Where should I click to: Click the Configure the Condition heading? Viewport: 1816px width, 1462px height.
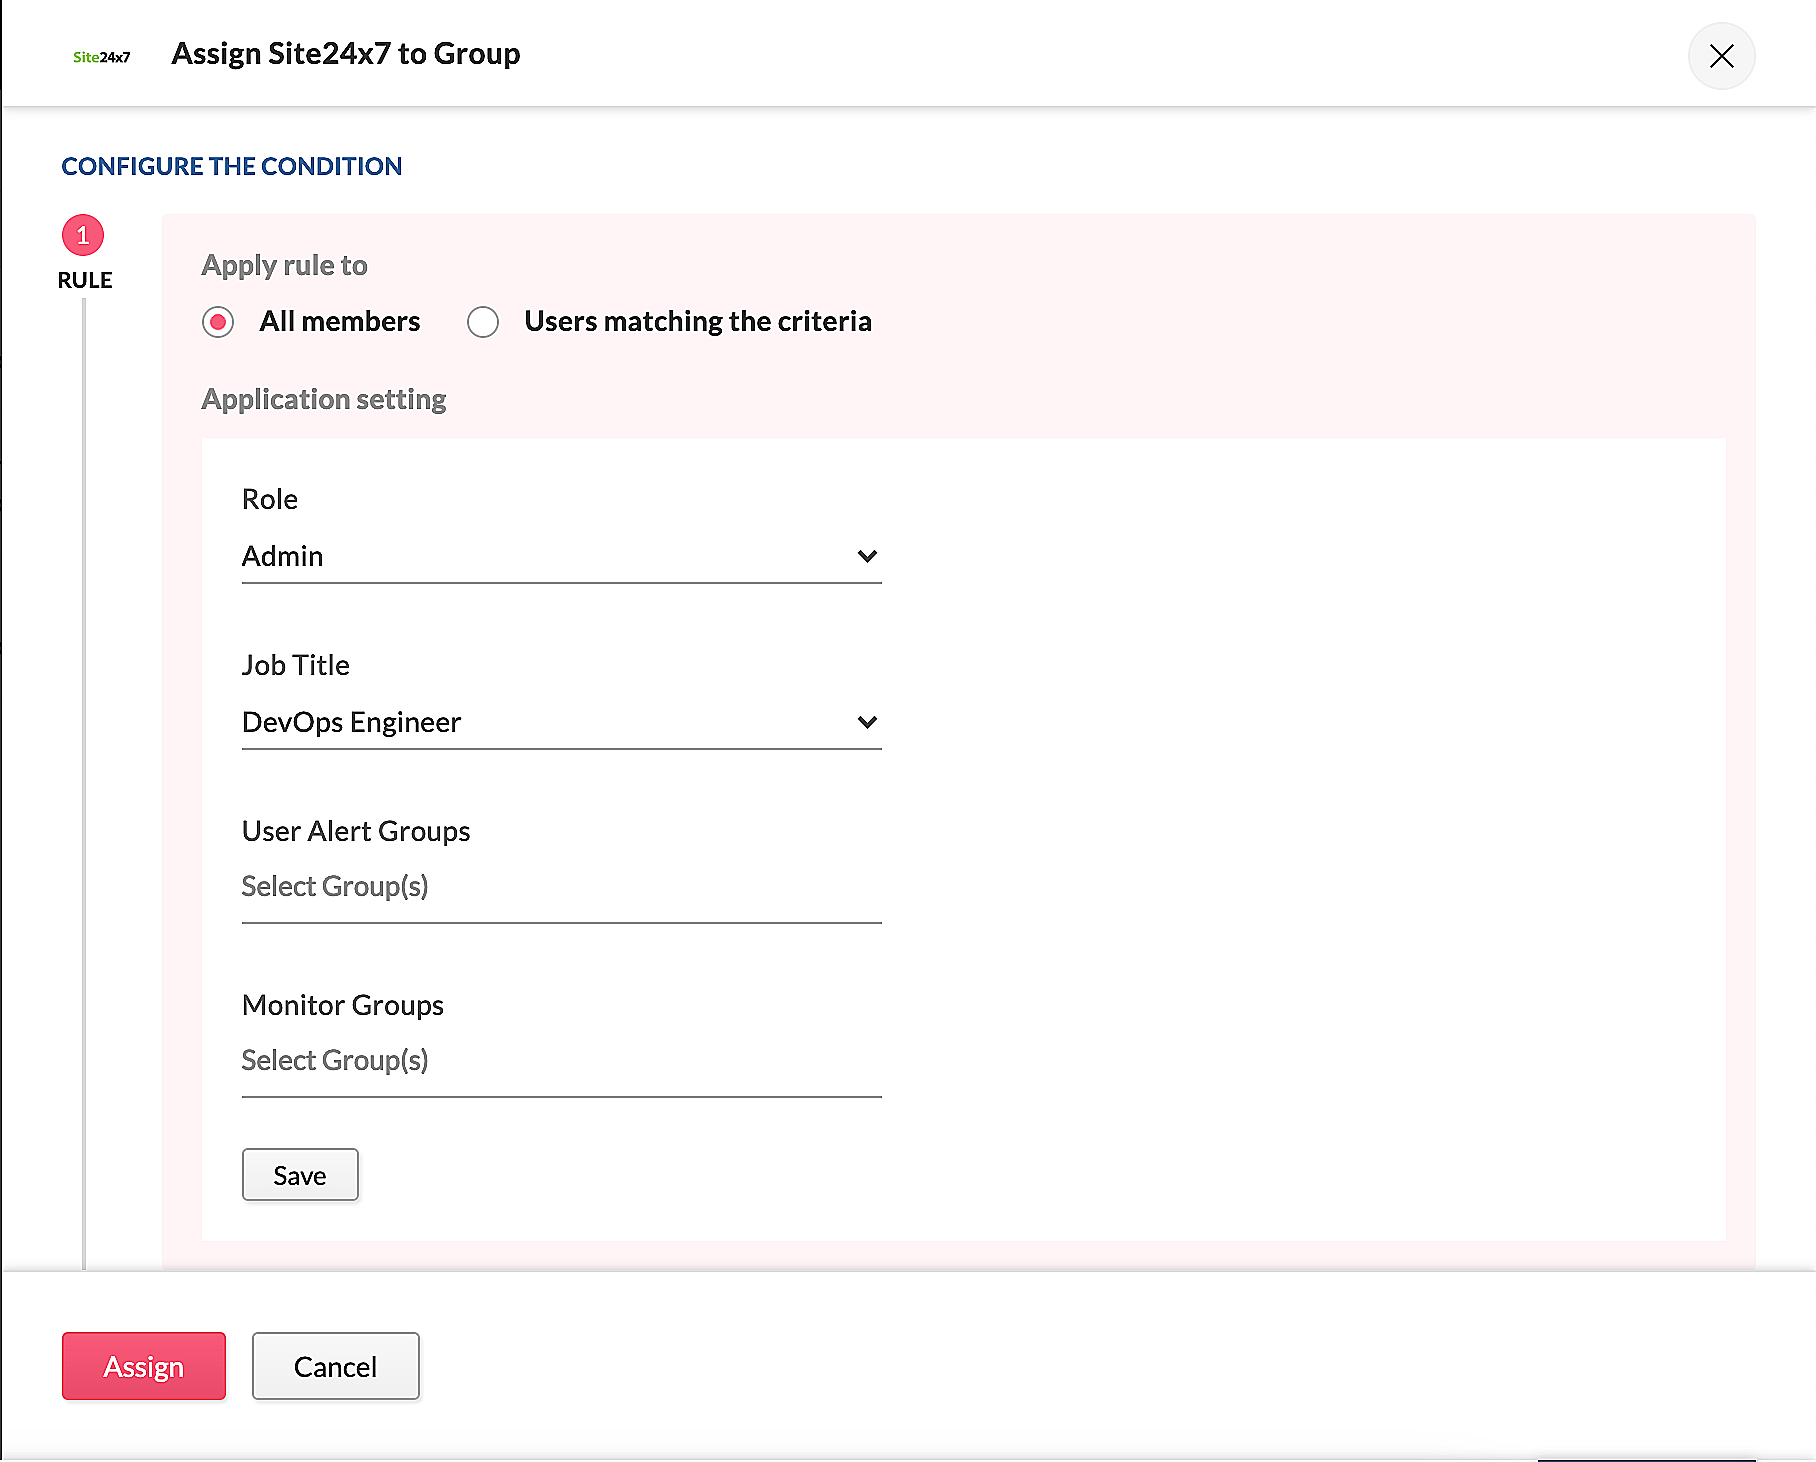232,166
